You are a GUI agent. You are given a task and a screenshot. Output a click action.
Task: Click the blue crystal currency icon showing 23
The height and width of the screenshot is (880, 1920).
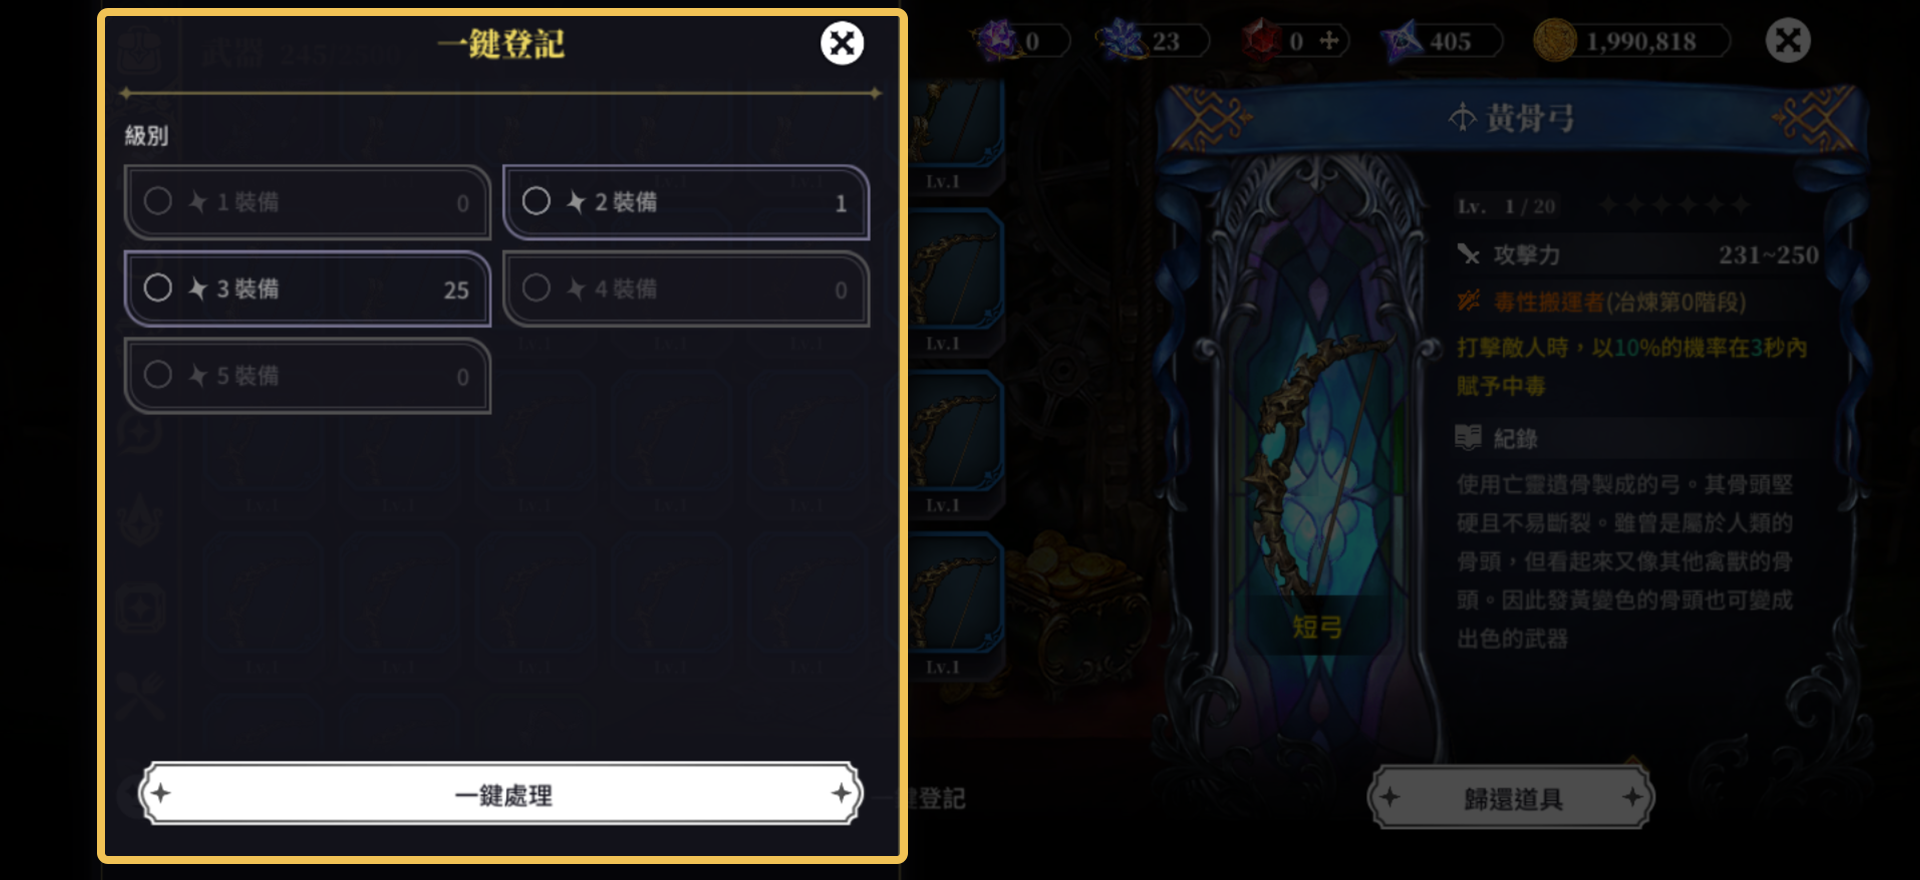(x=1122, y=41)
